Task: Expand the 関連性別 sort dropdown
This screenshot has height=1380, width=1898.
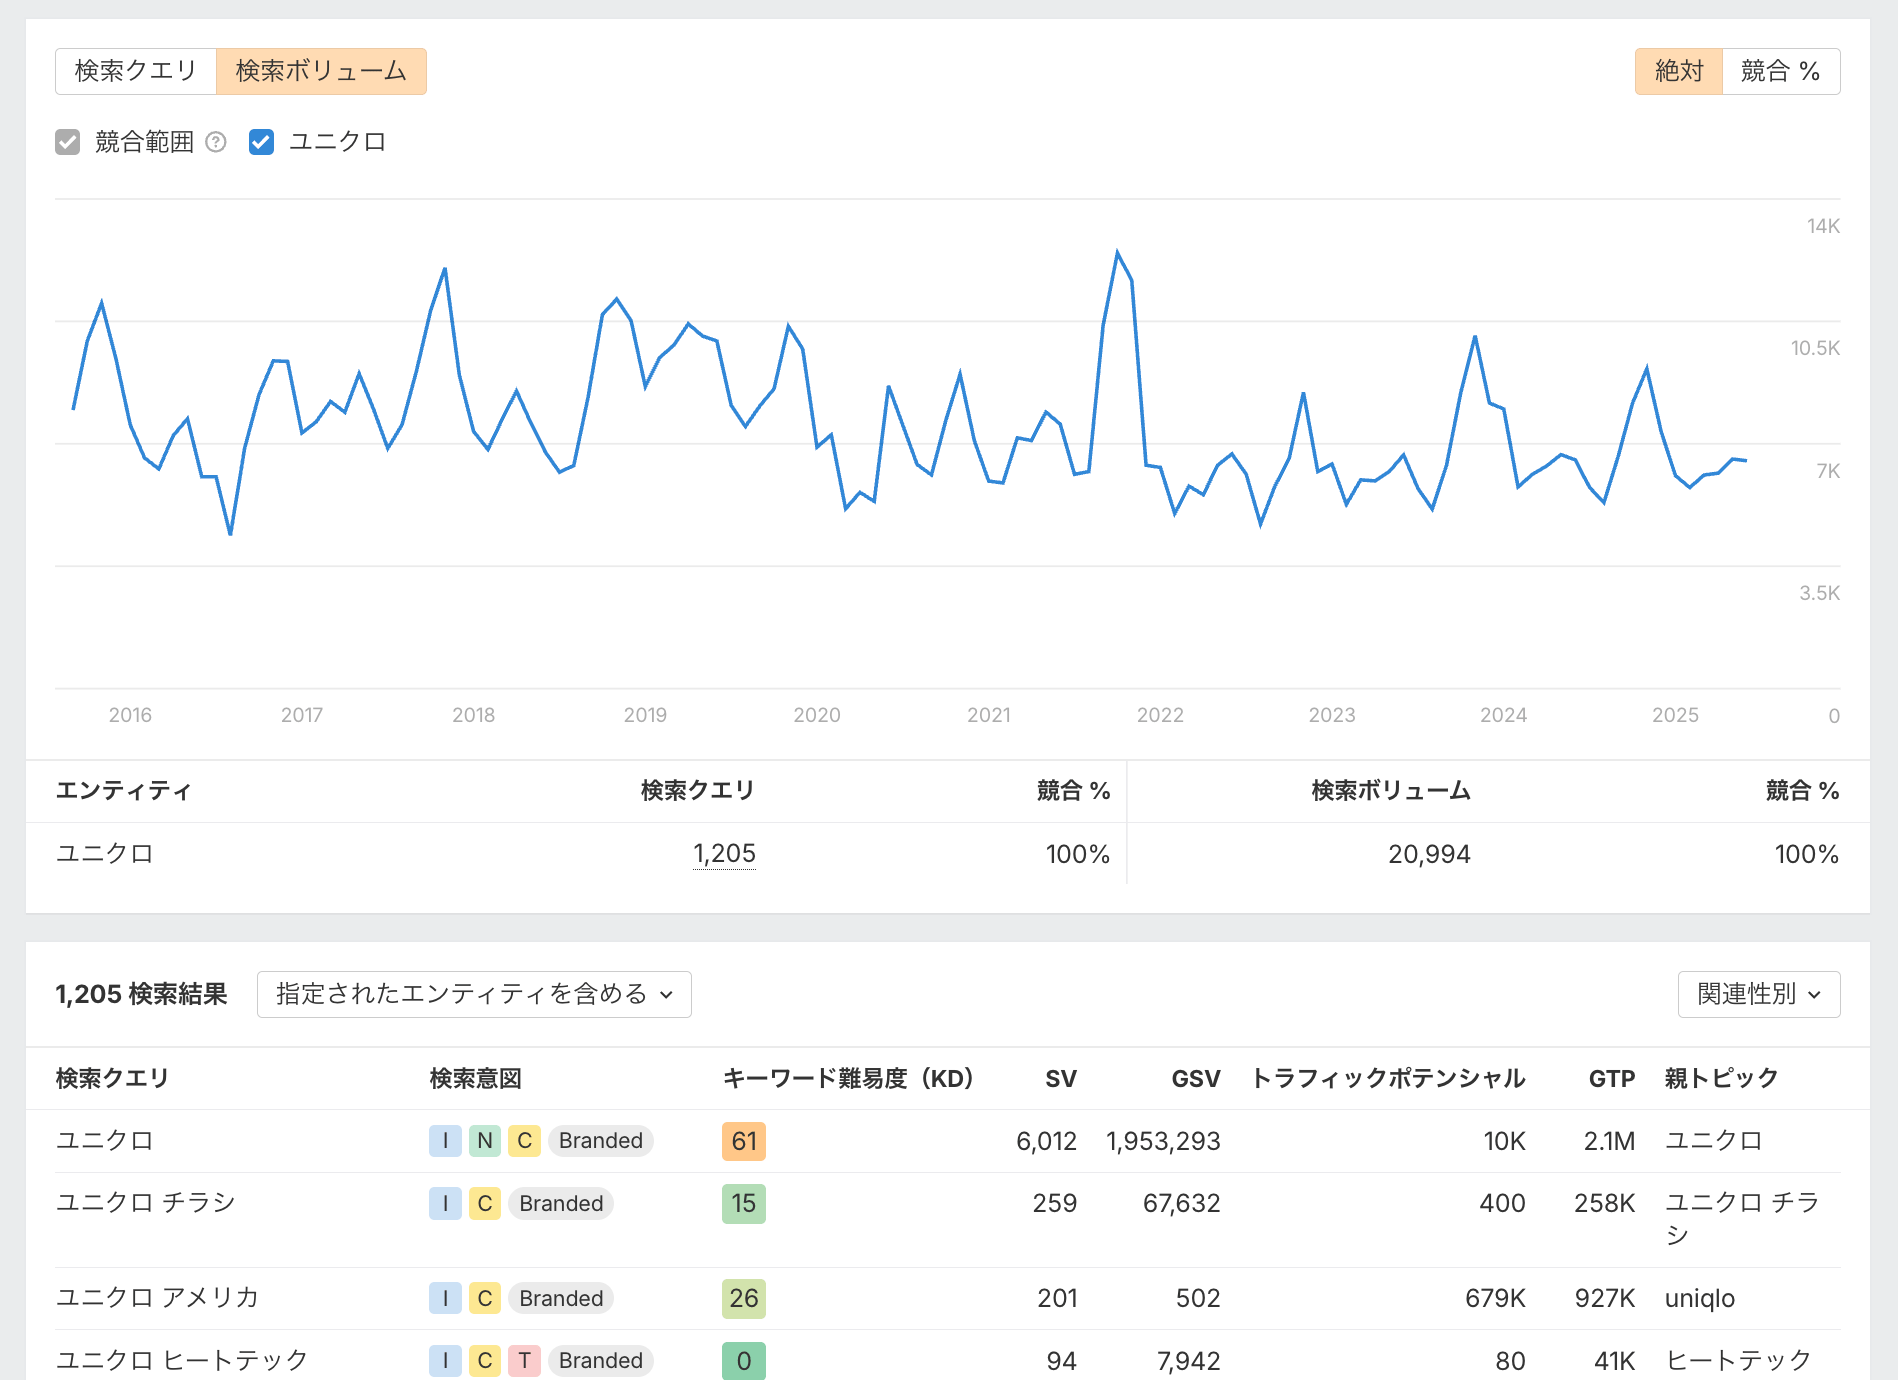Action: point(1758,994)
